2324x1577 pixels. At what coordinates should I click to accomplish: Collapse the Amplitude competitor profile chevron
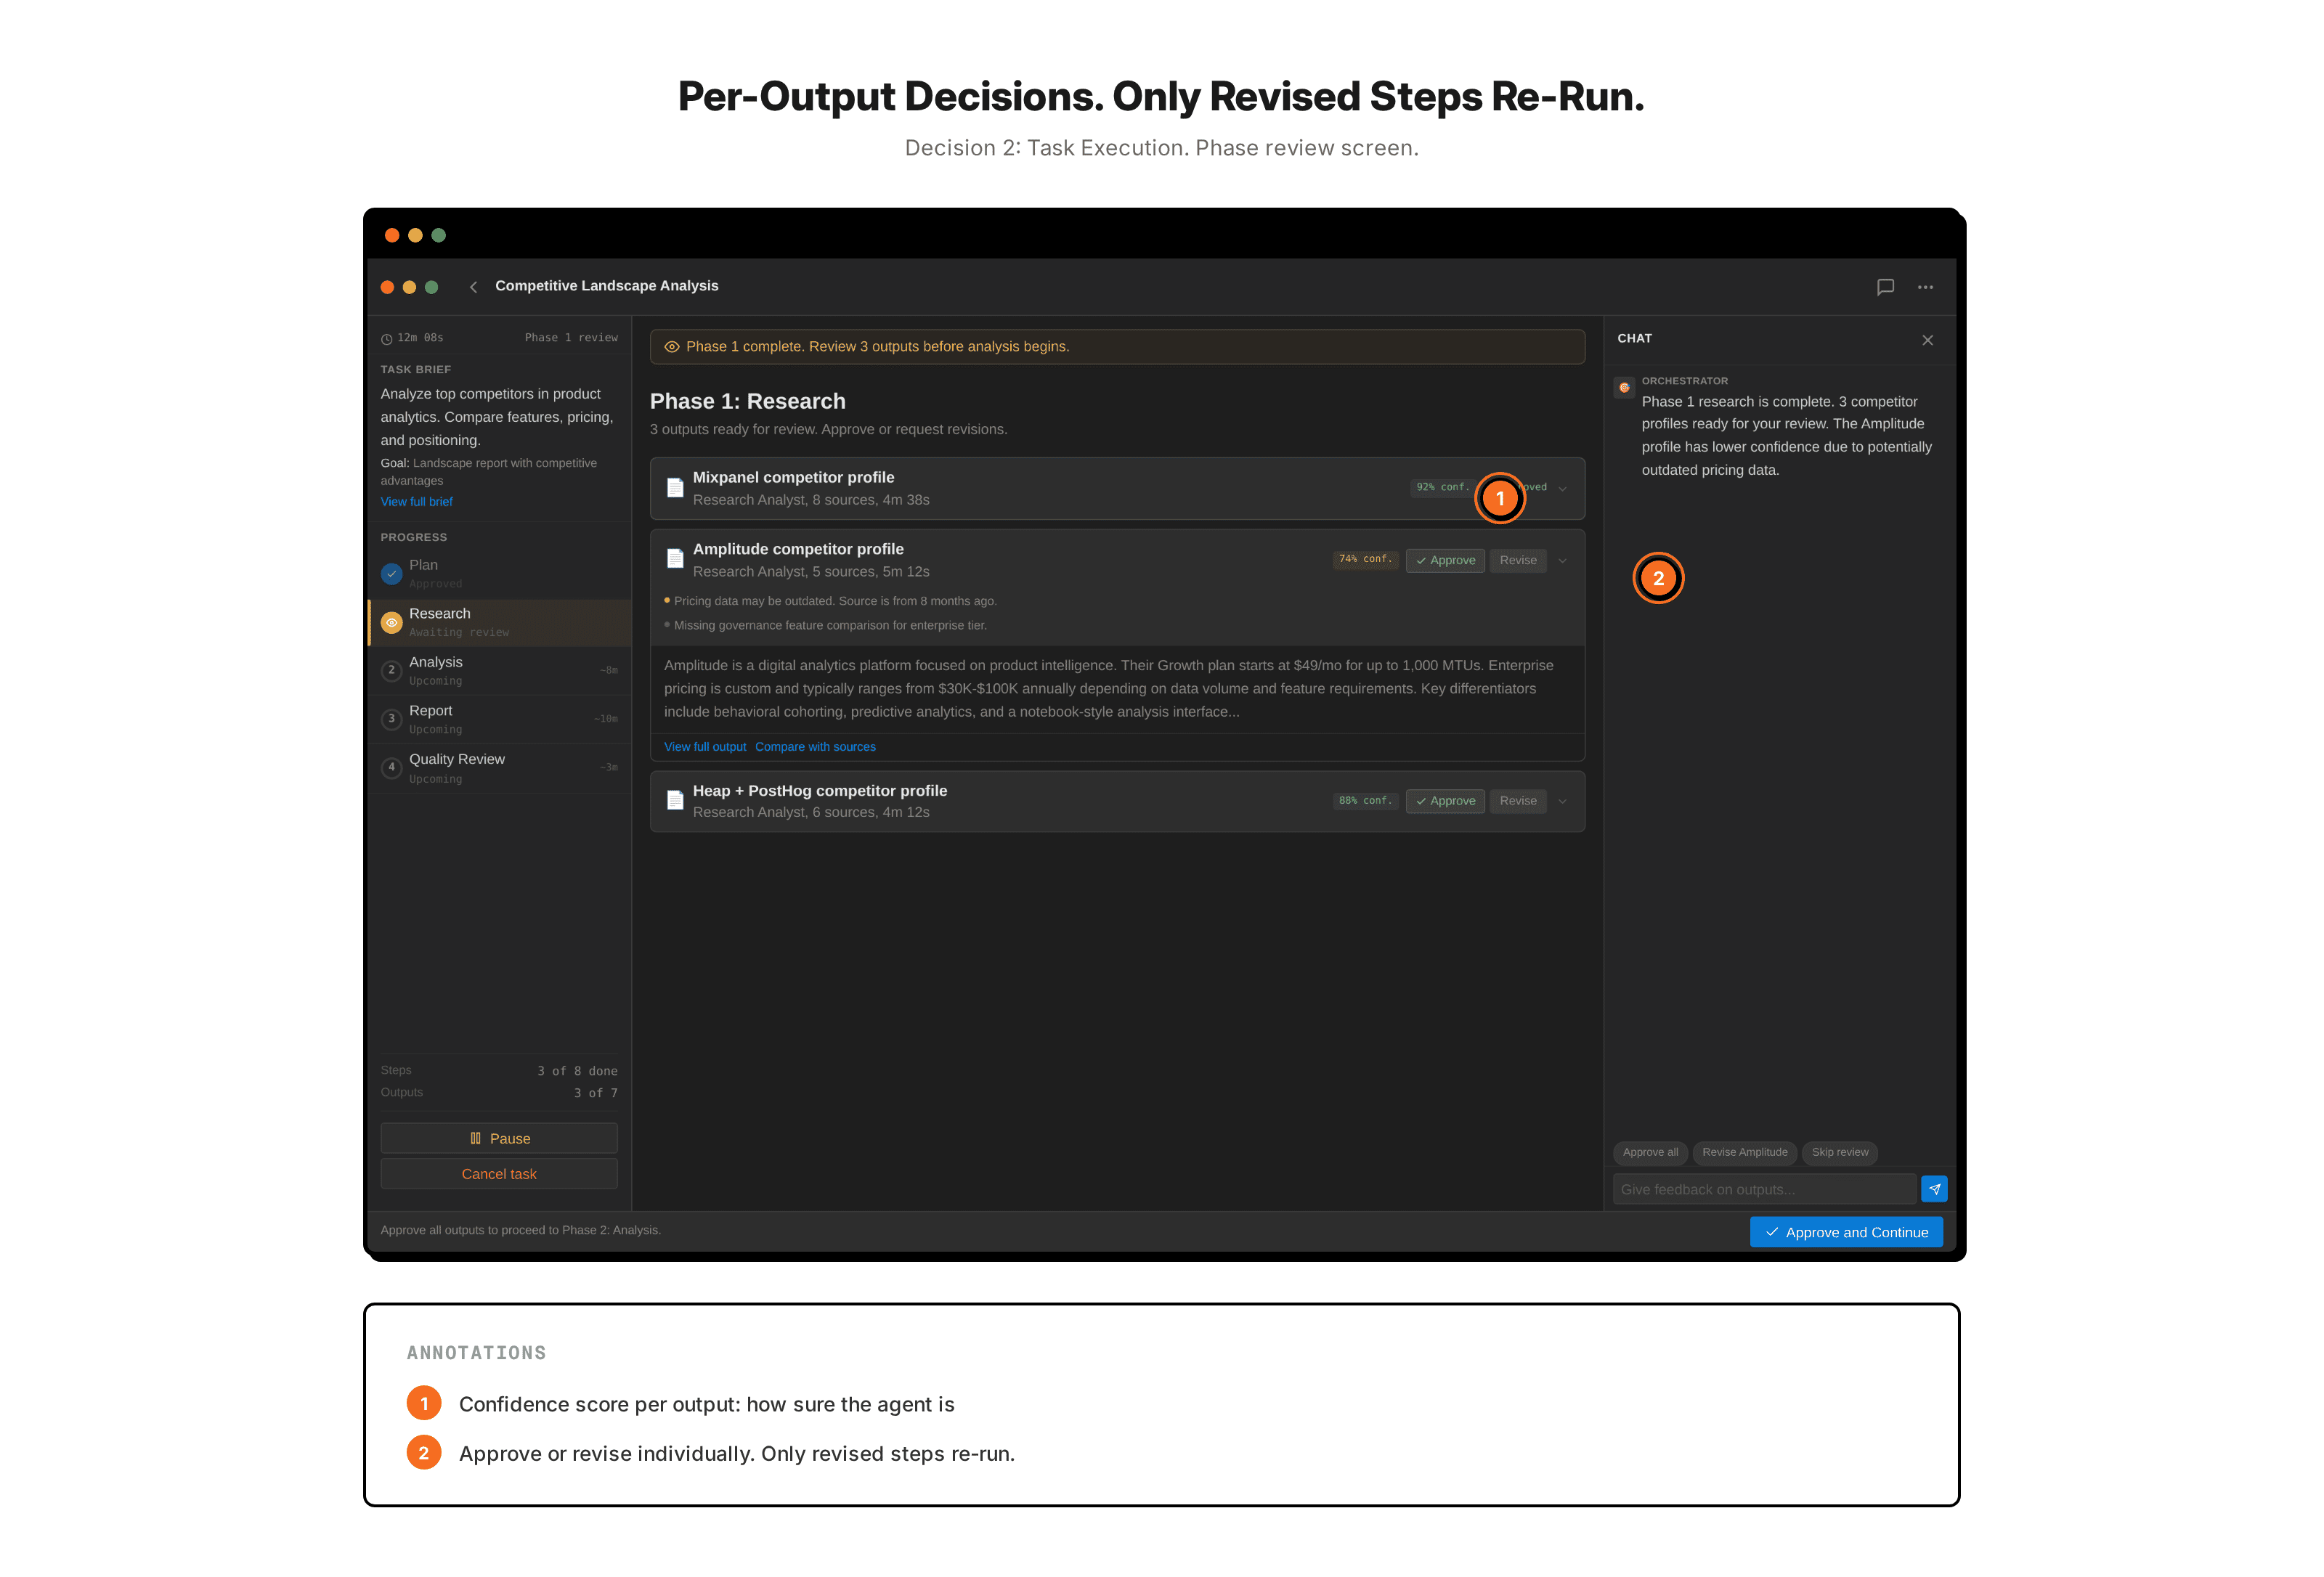(x=1562, y=561)
